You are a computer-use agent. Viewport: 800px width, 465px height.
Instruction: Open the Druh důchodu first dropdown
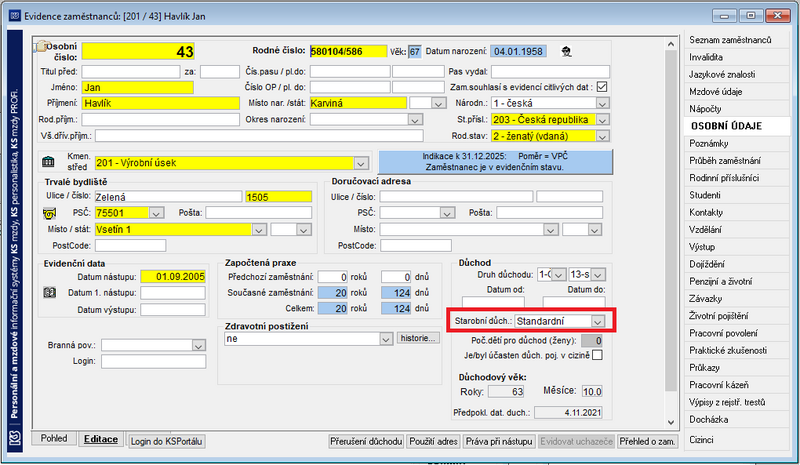click(559, 275)
